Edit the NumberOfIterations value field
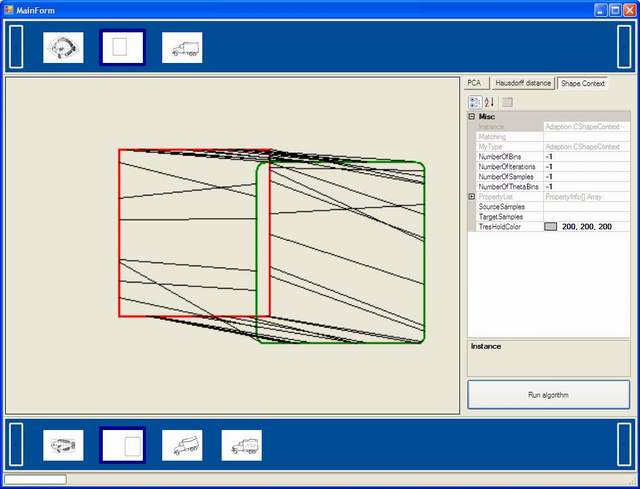640x489 pixels. [587, 167]
